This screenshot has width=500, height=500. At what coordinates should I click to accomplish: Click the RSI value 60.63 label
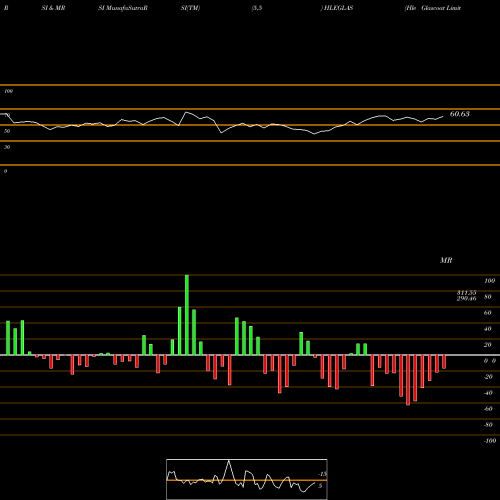tap(460, 114)
